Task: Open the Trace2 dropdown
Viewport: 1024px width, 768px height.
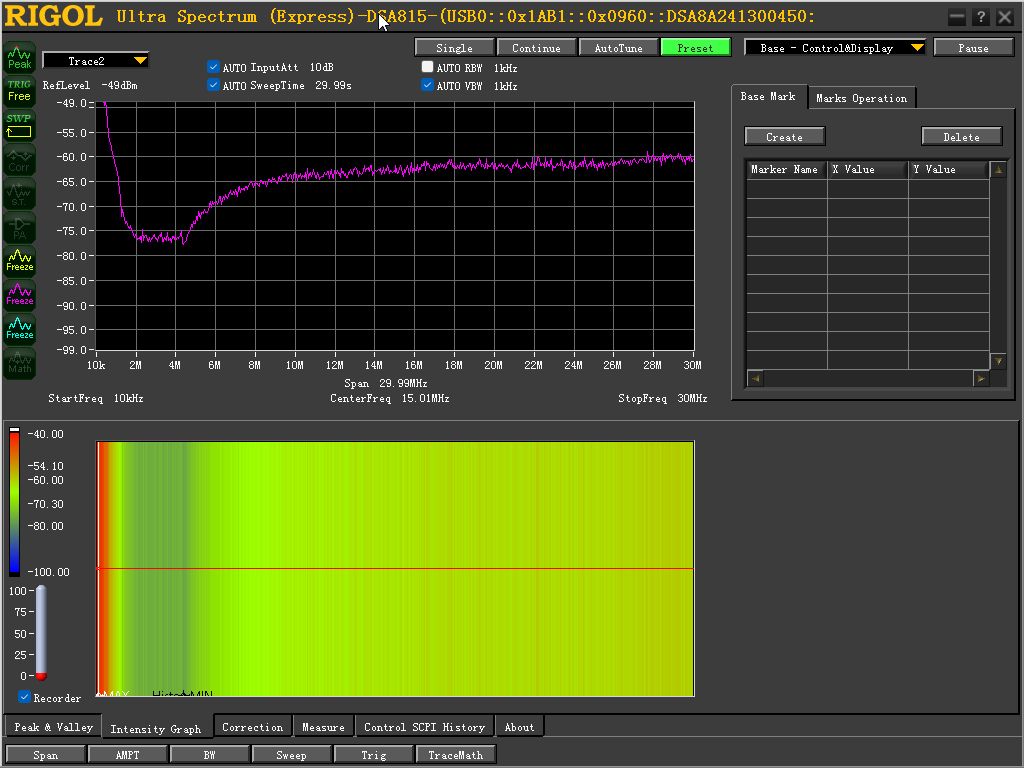Action: (95, 61)
